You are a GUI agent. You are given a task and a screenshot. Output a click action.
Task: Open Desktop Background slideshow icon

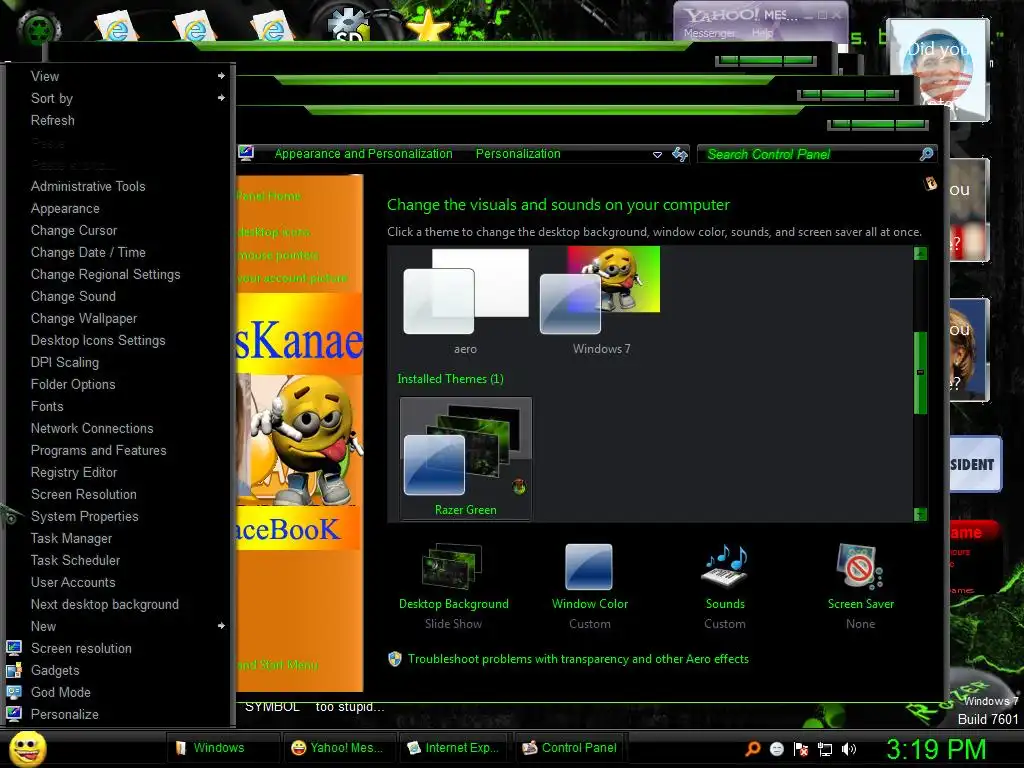tap(453, 567)
